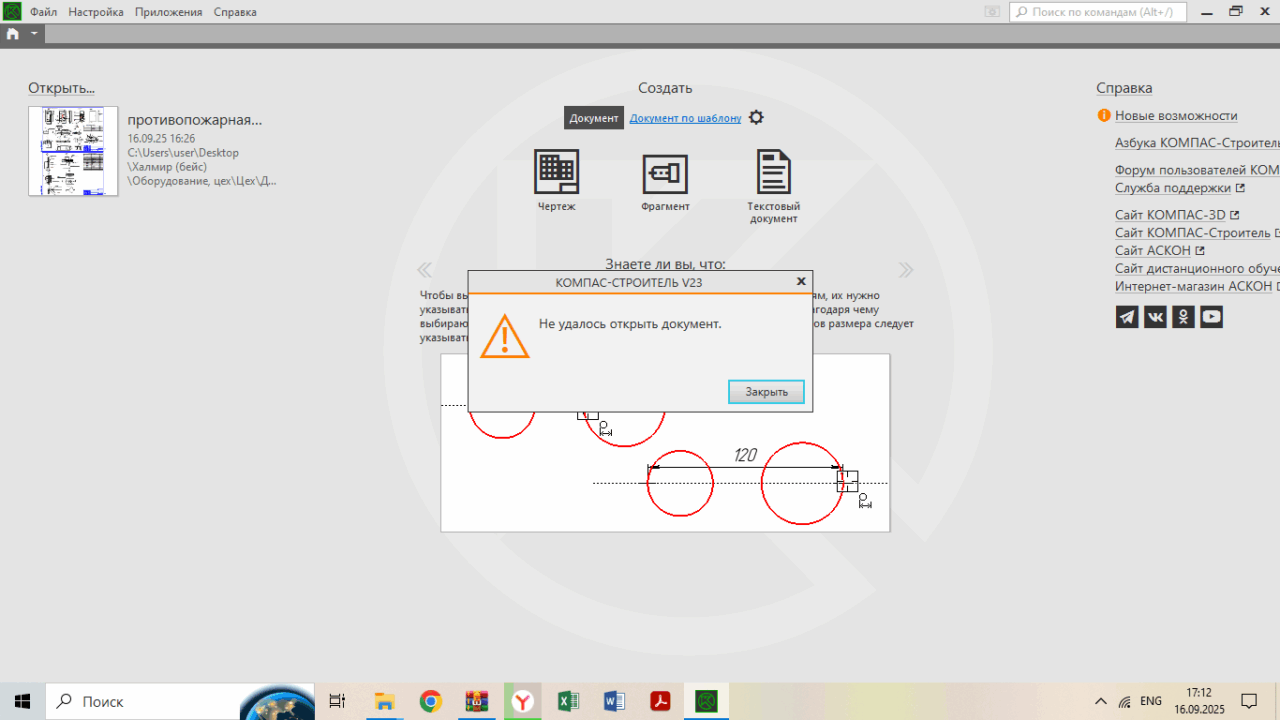Open the Приложения menu
The height and width of the screenshot is (720, 1280).
point(168,12)
